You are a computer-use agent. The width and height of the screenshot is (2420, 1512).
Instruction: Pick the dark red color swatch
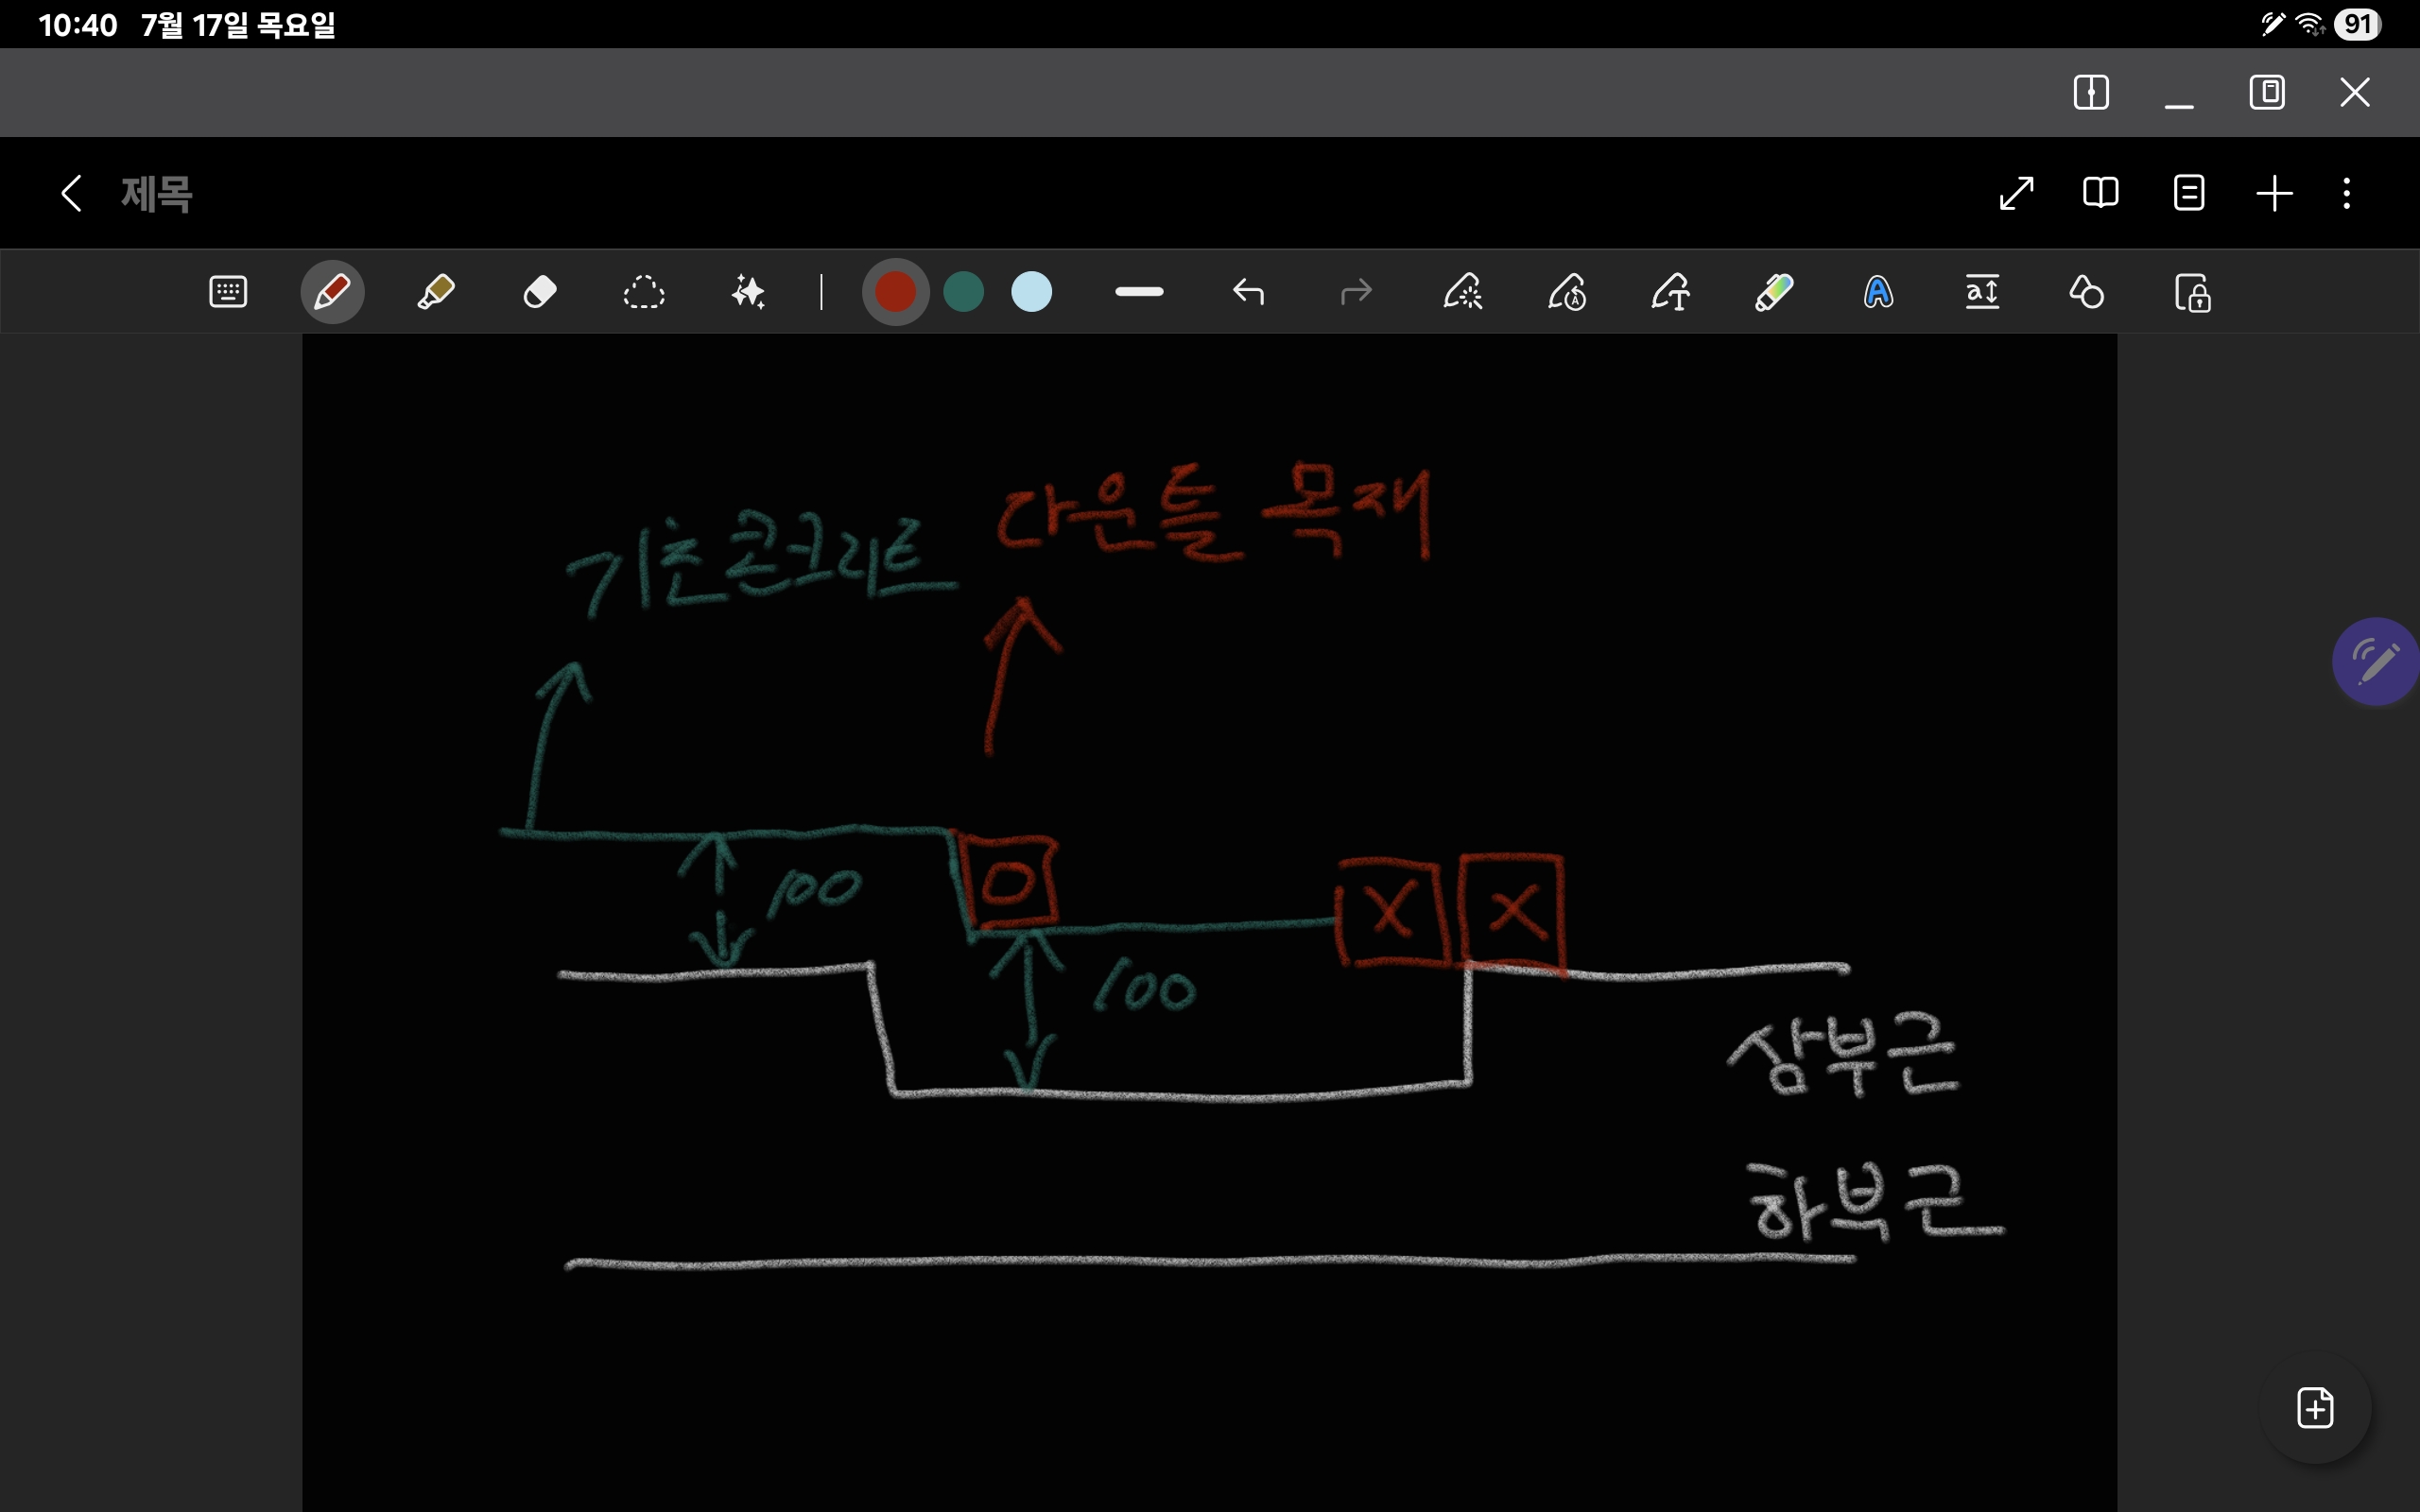[x=895, y=292]
